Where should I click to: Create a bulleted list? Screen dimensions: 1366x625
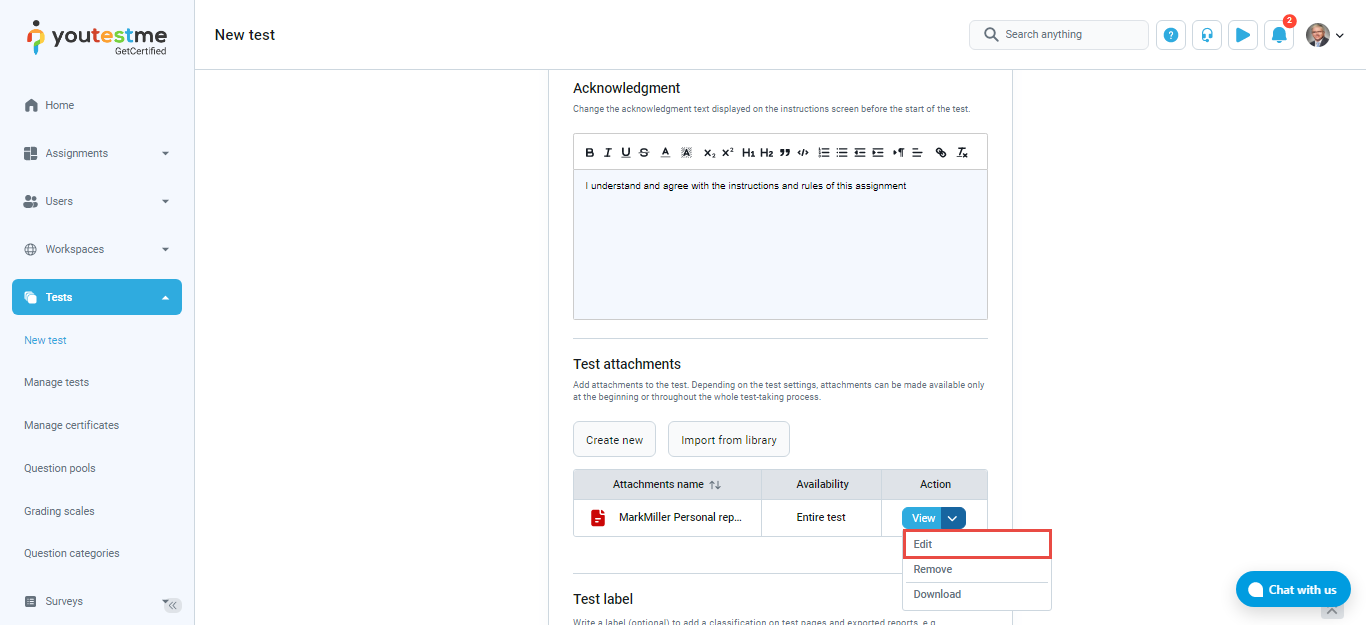click(842, 153)
